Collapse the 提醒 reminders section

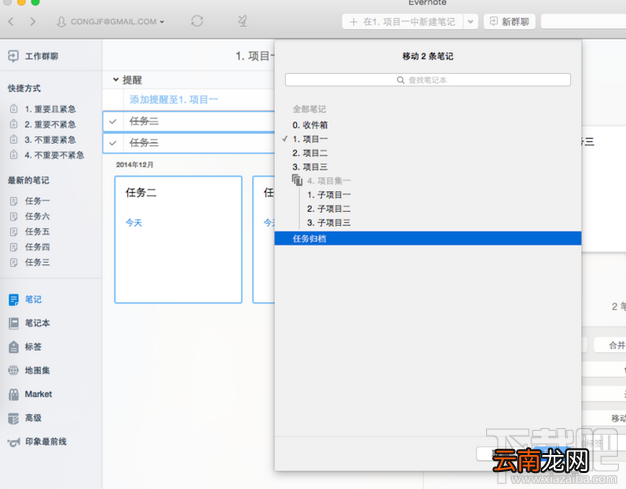116,80
